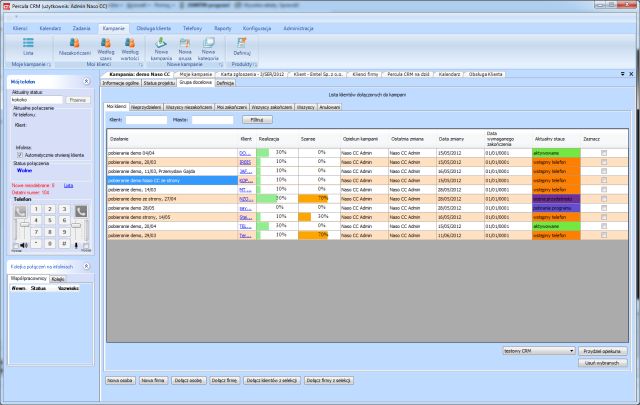Image resolution: width=640 pixels, height=405 pixels.
Task: Click the Niezakończeni clients icon
Action: coord(75,46)
